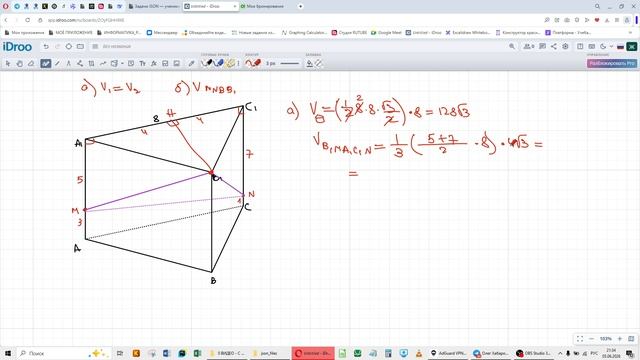The width and height of the screenshot is (640, 360).
Task: Select the shapes tool
Action: pyautogui.click(x=114, y=63)
